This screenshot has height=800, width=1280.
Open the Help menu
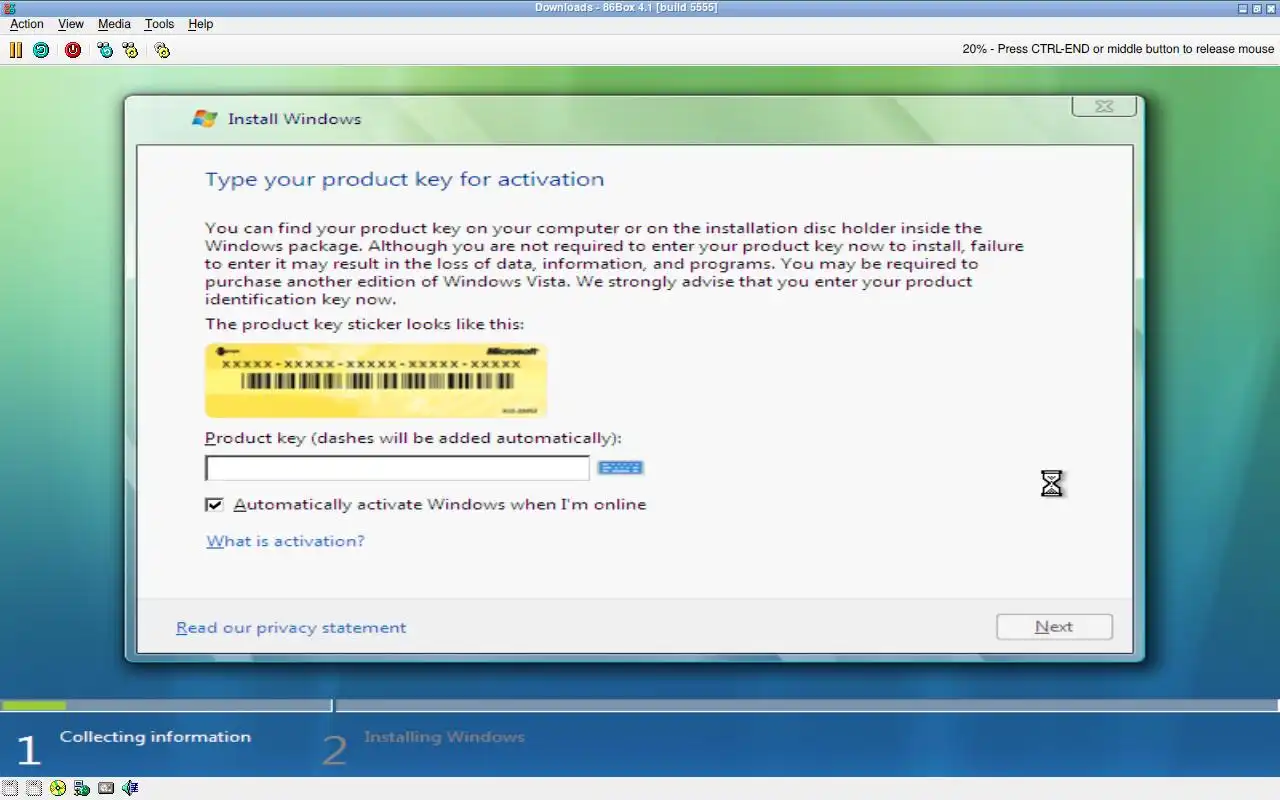[201, 24]
